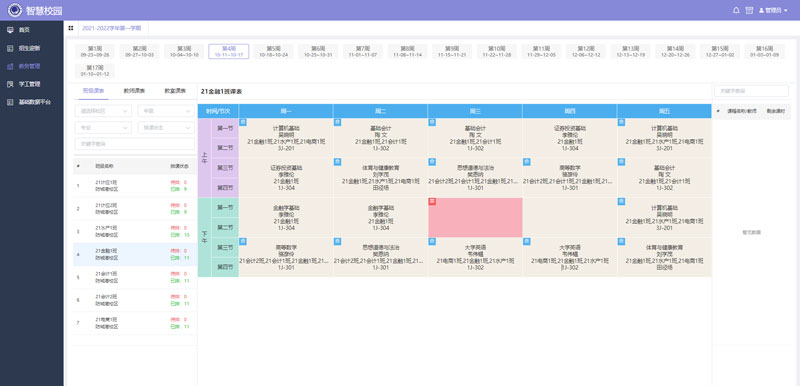The width and height of the screenshot is (800, 386).
Task: Switch to the 教室课表 tab
Action: [174, 91]
